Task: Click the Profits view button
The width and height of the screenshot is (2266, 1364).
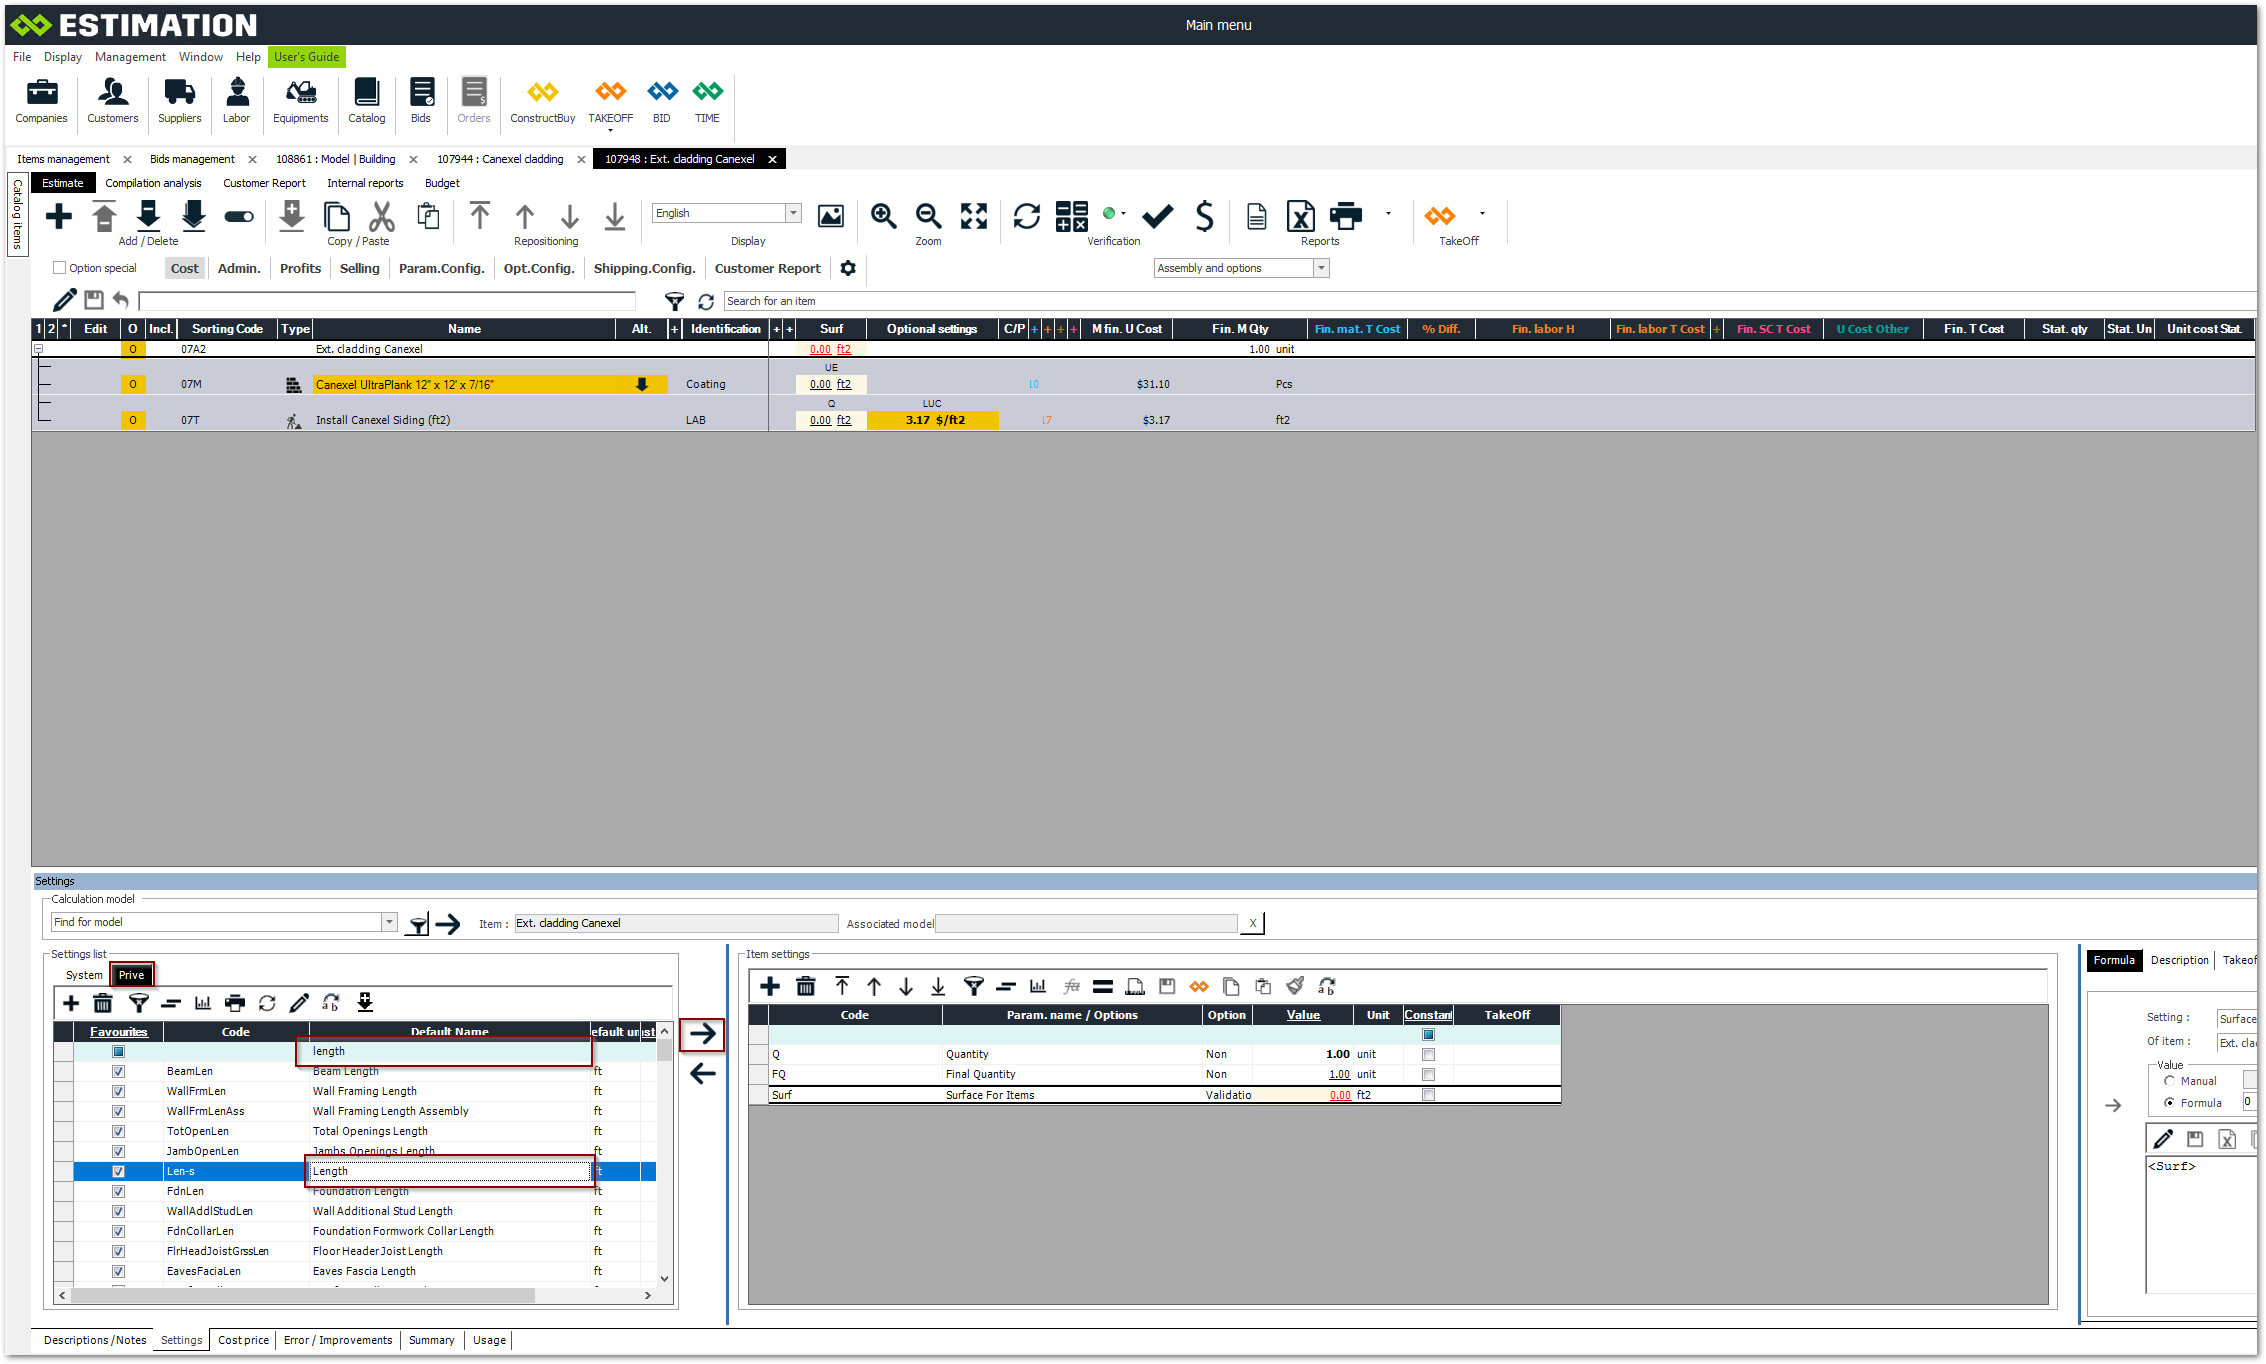Action: [x=300, y=268]
